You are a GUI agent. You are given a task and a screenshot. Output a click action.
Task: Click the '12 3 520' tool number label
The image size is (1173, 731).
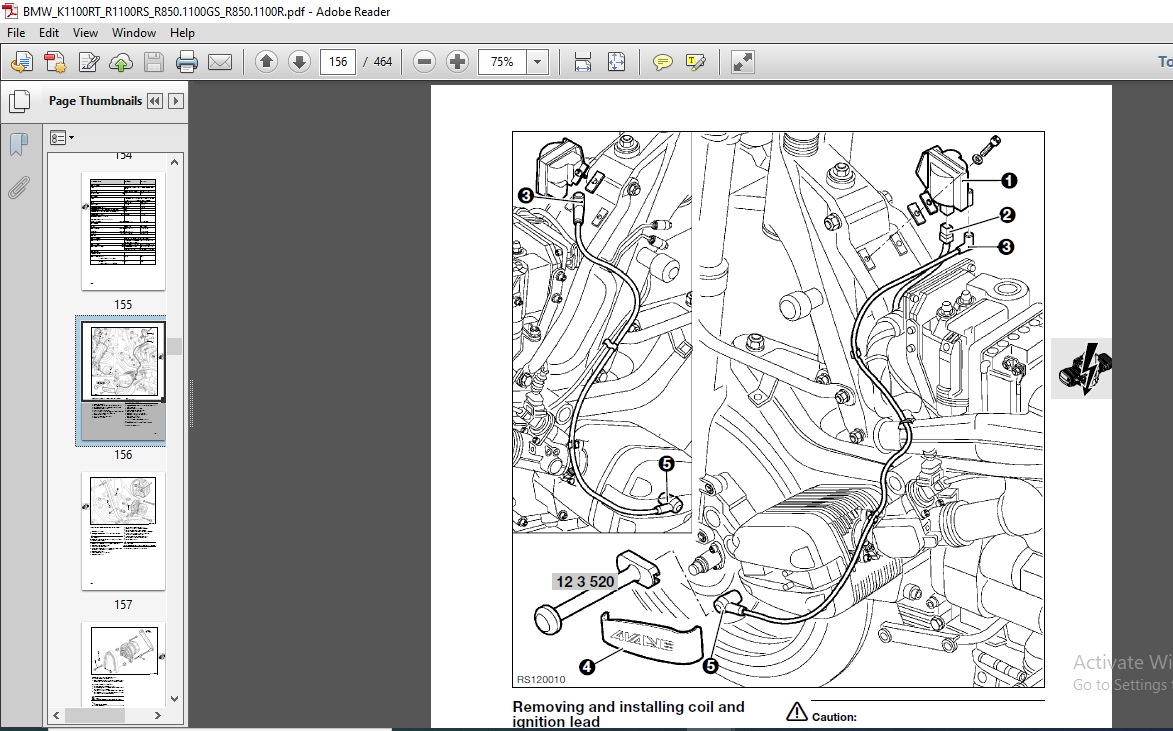tap(585, 581)
